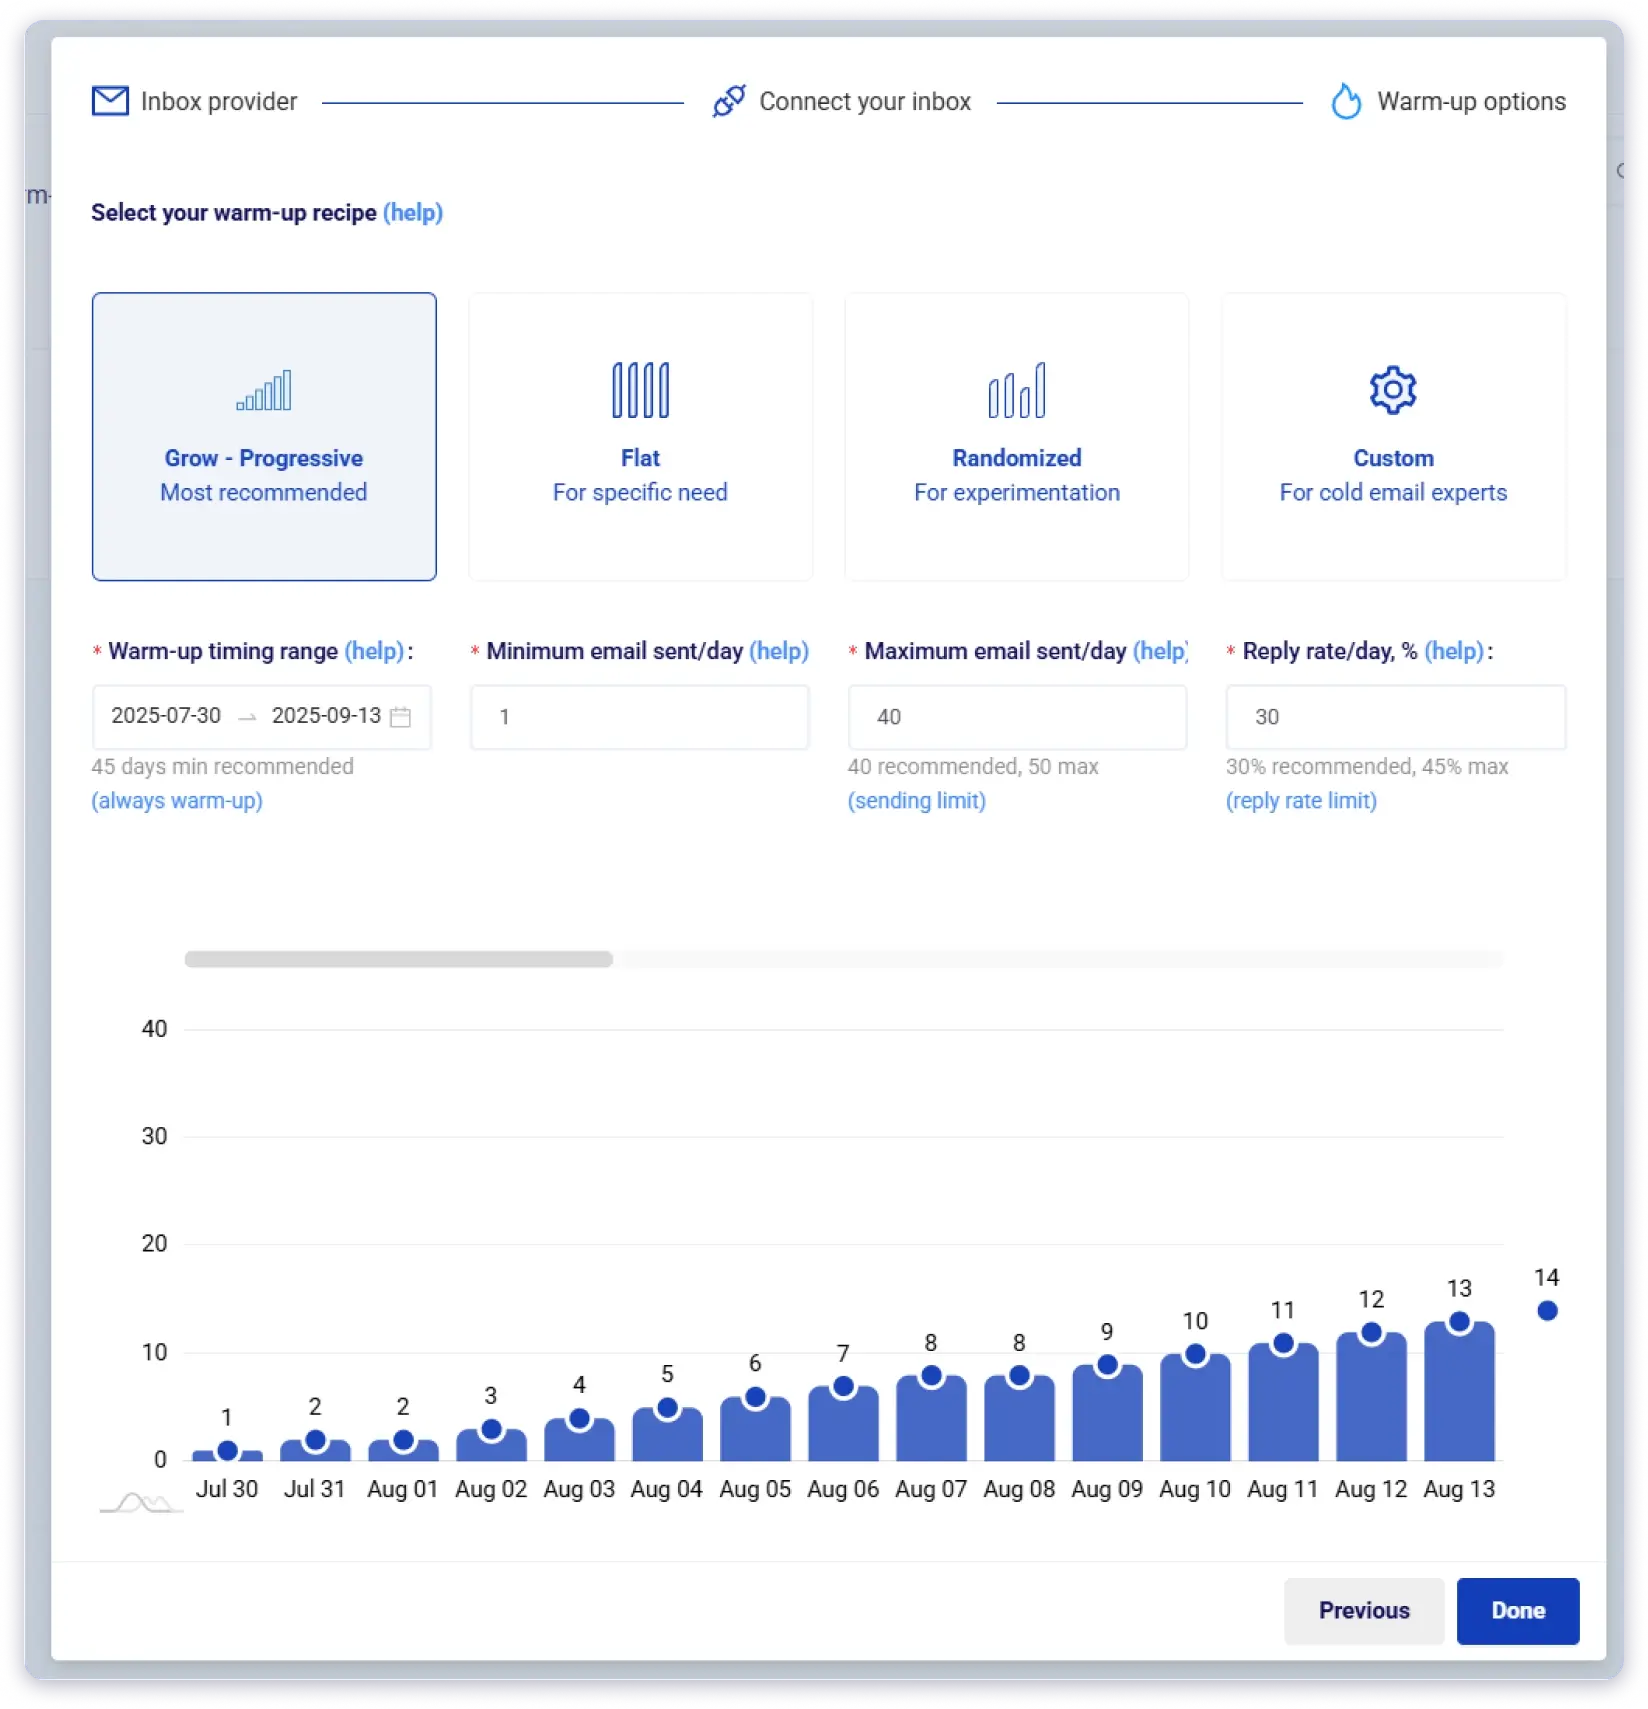Select the Grow - Progressive bars icon
Screen dimensions: 1648x1709
[x=264, y=390]
